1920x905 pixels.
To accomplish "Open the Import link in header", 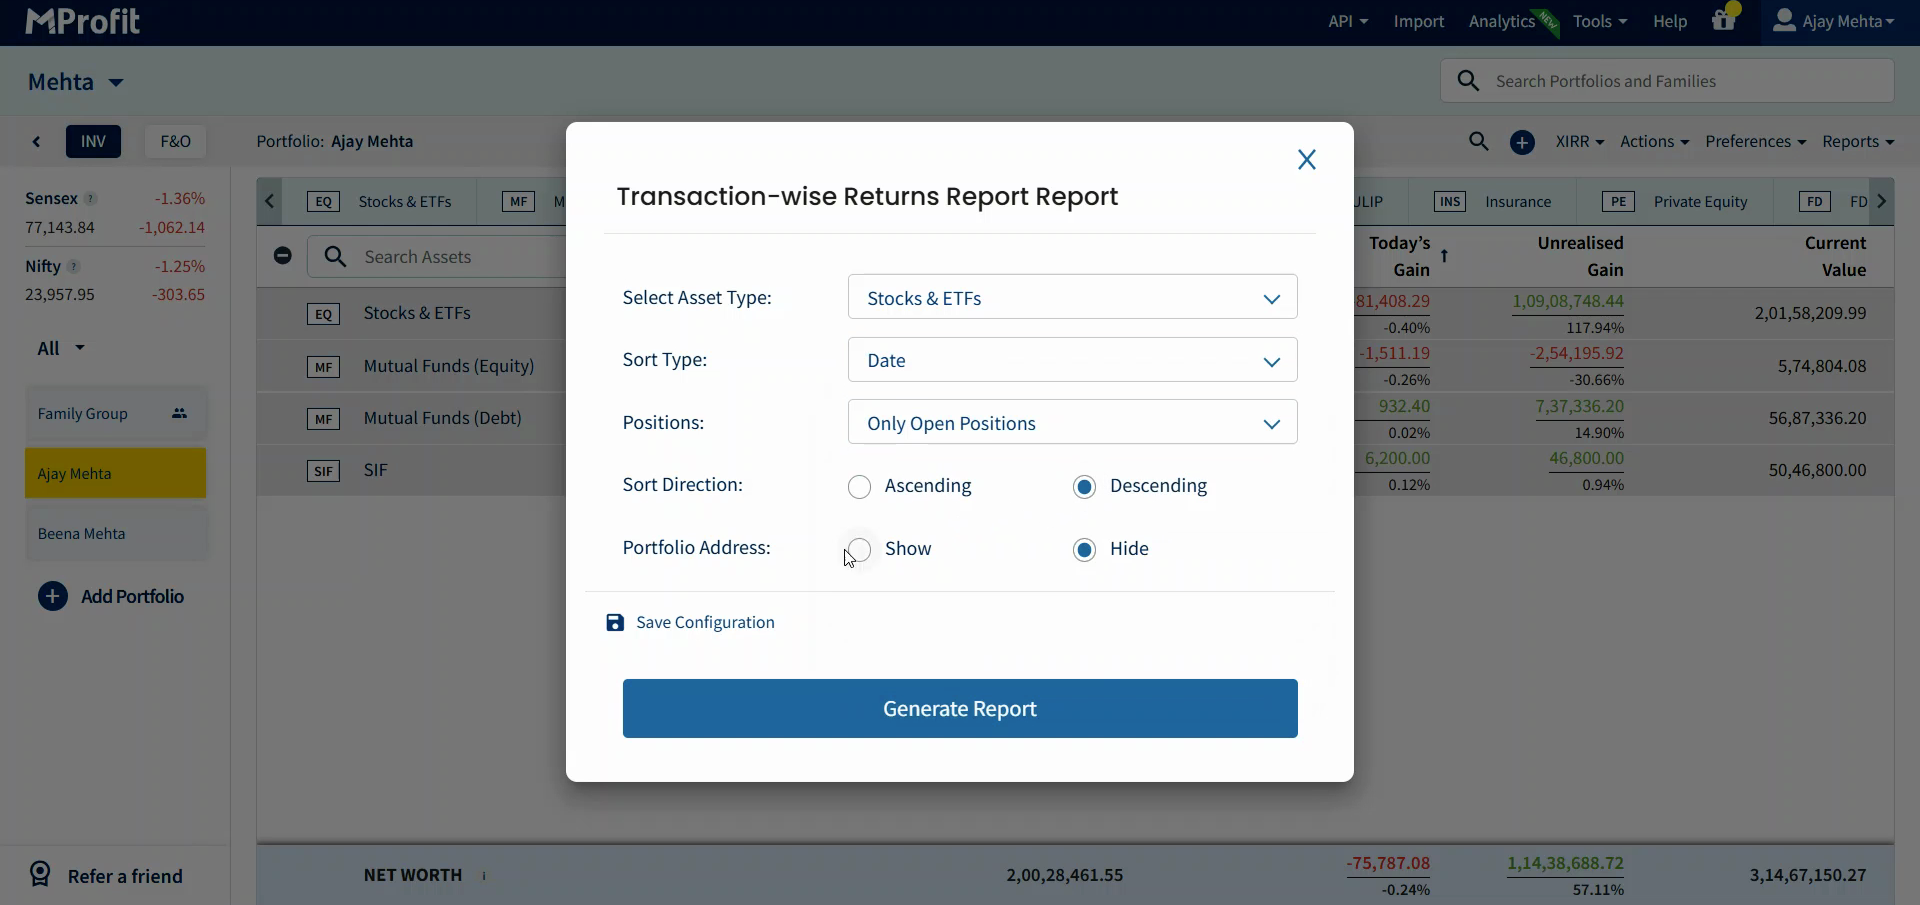I will (1418, 21).
